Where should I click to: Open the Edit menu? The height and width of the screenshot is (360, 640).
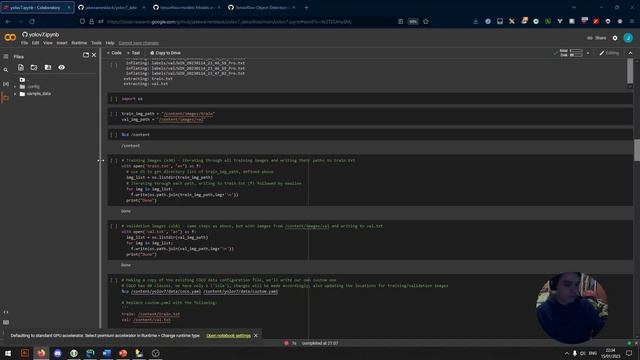pyautogui.click(x=36, y=43)
